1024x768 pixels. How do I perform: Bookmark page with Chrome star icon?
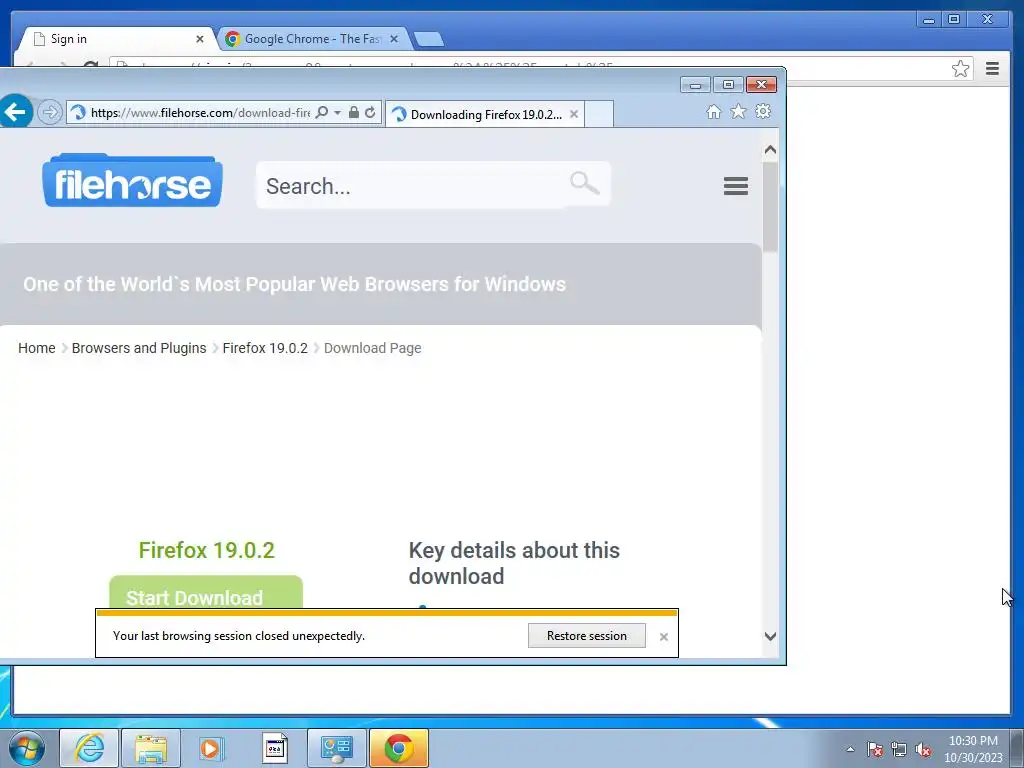[x=960, y=69]
